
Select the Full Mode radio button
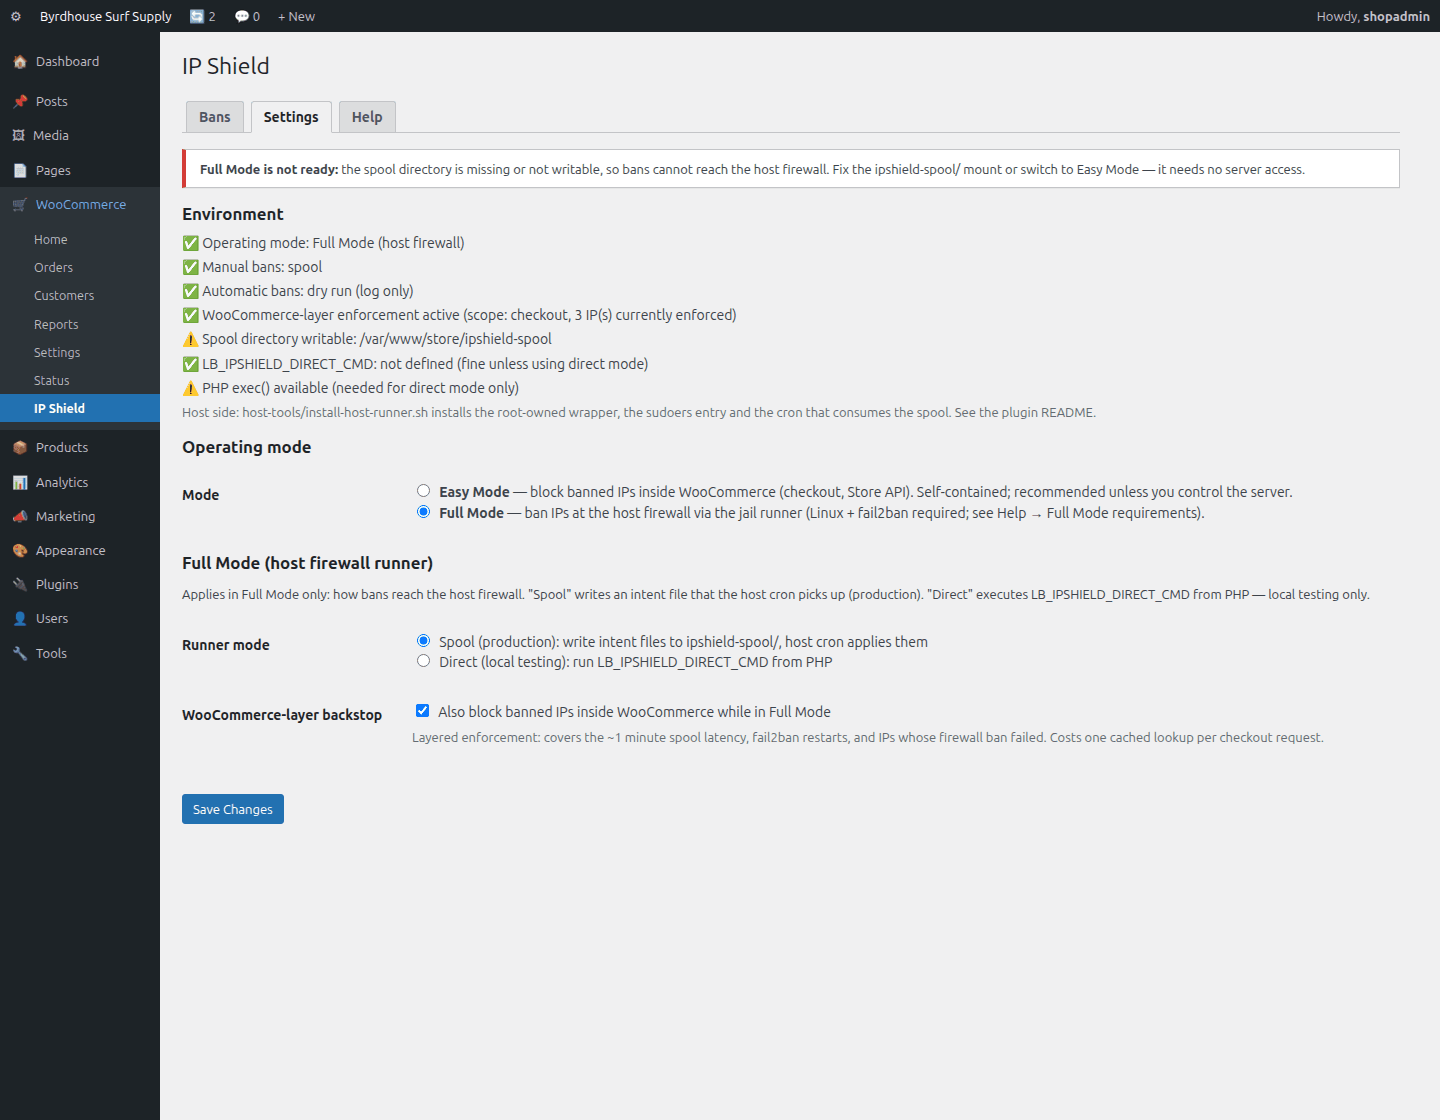424,512
